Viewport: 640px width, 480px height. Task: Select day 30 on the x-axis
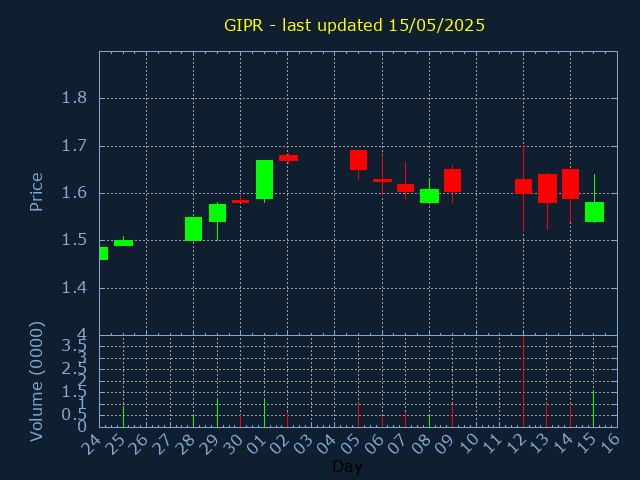tap(233, 444)
